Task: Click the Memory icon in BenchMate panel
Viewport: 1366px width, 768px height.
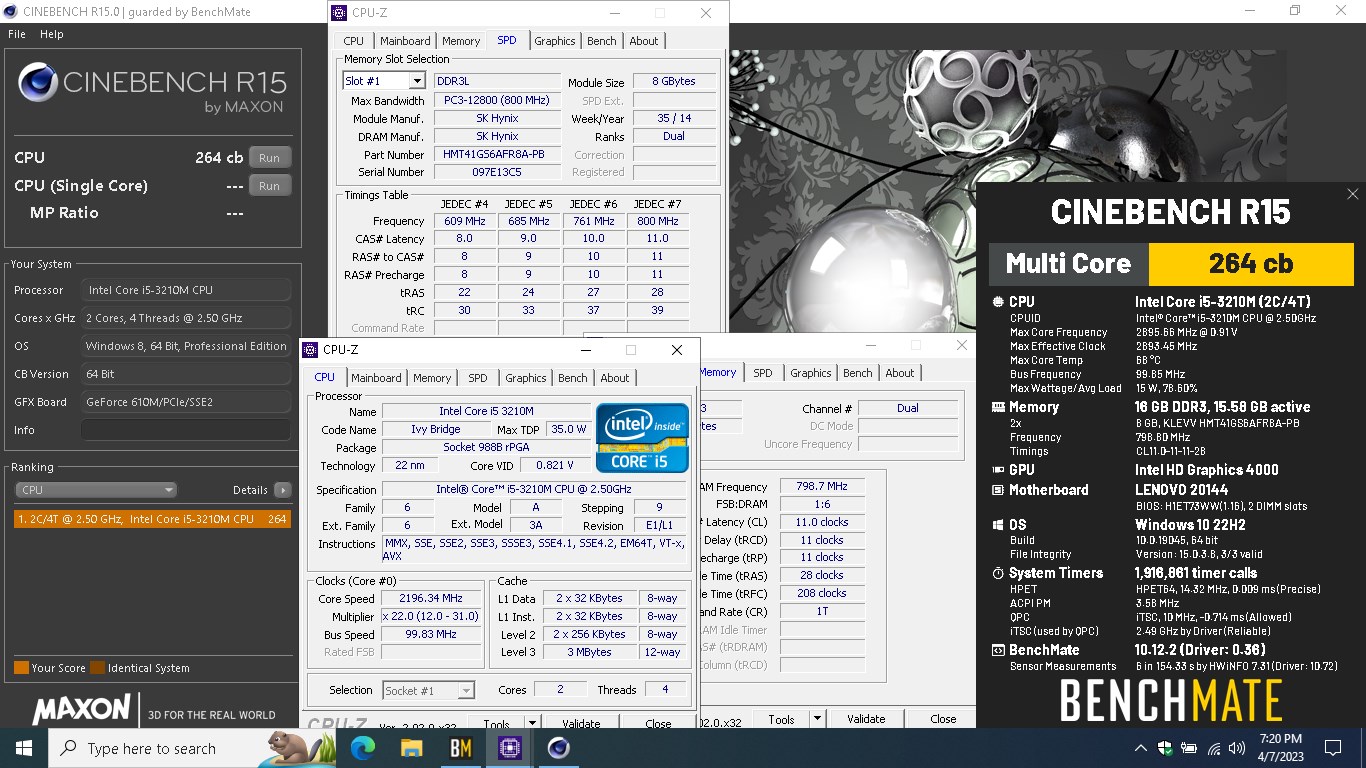Action: (x=997, y=407)
